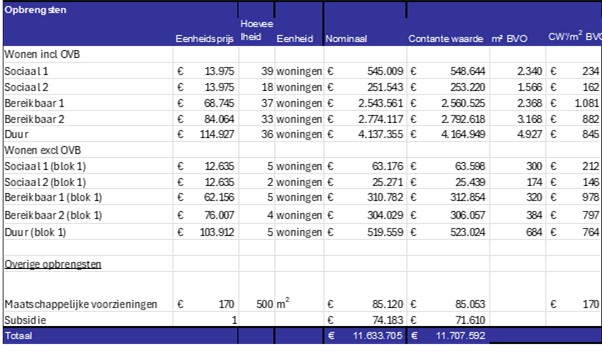Click unit price 62.156 for Bereikbaar 1 (blok 1)
The width and height of the screenshot is (602, 360).
219,198
